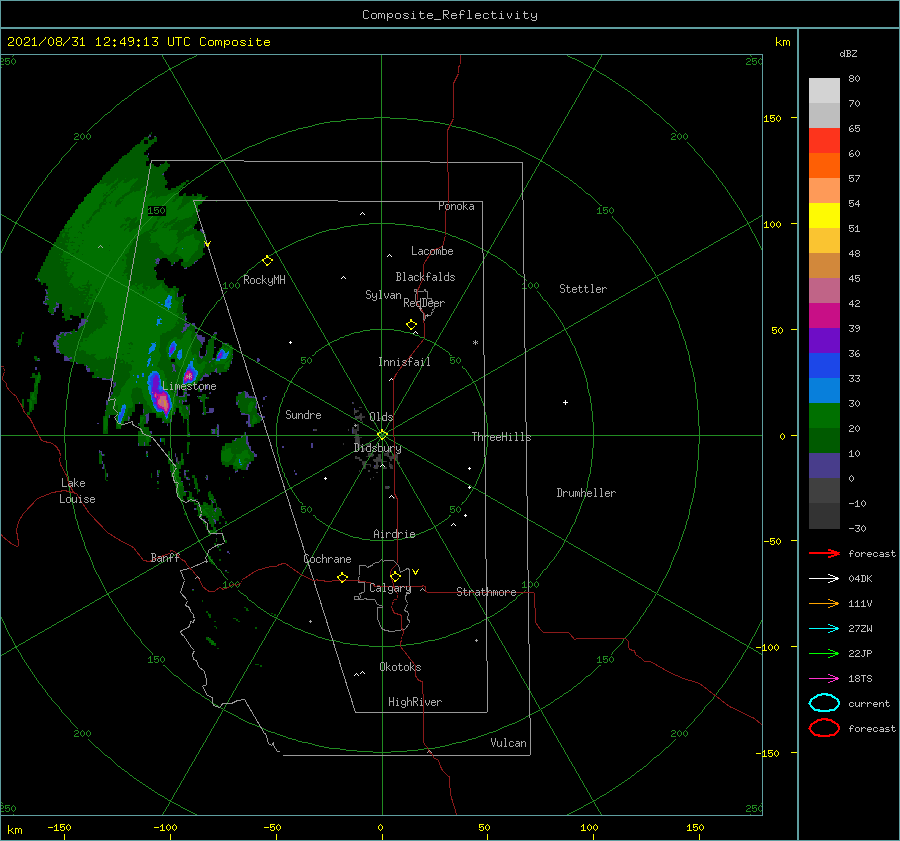Click the yellow diamond marker above RockyMH
This screenshot has width=900, height=841.
(x=267, y=261)
